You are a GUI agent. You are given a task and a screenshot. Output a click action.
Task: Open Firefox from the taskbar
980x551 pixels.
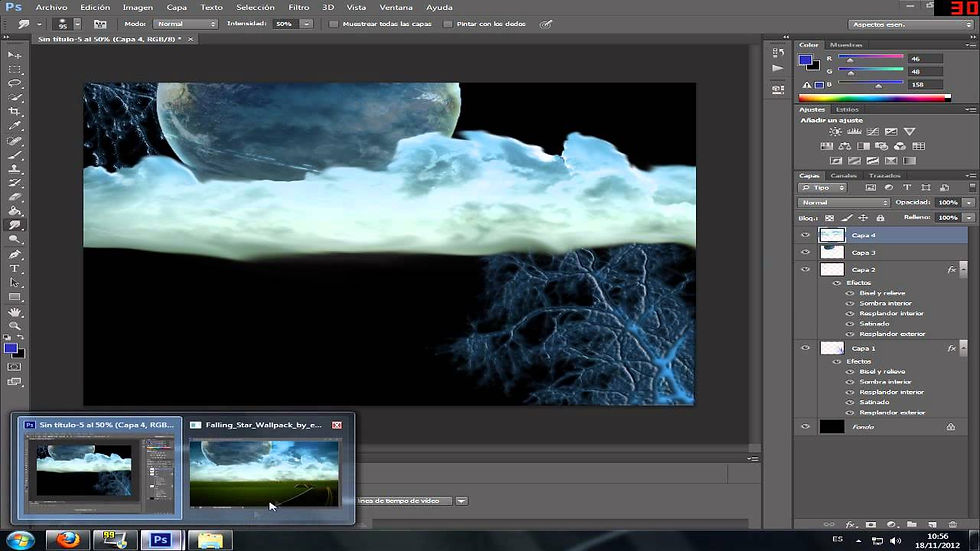[x=67, y=540]
